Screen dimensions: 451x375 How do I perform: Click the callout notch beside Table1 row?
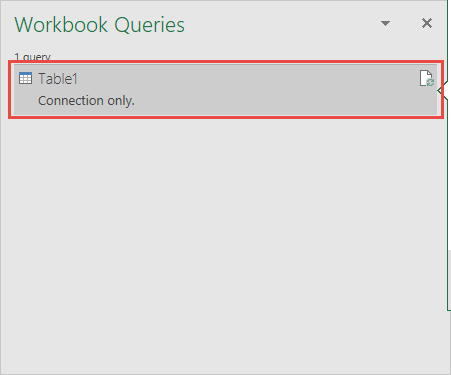pos(442,90)
